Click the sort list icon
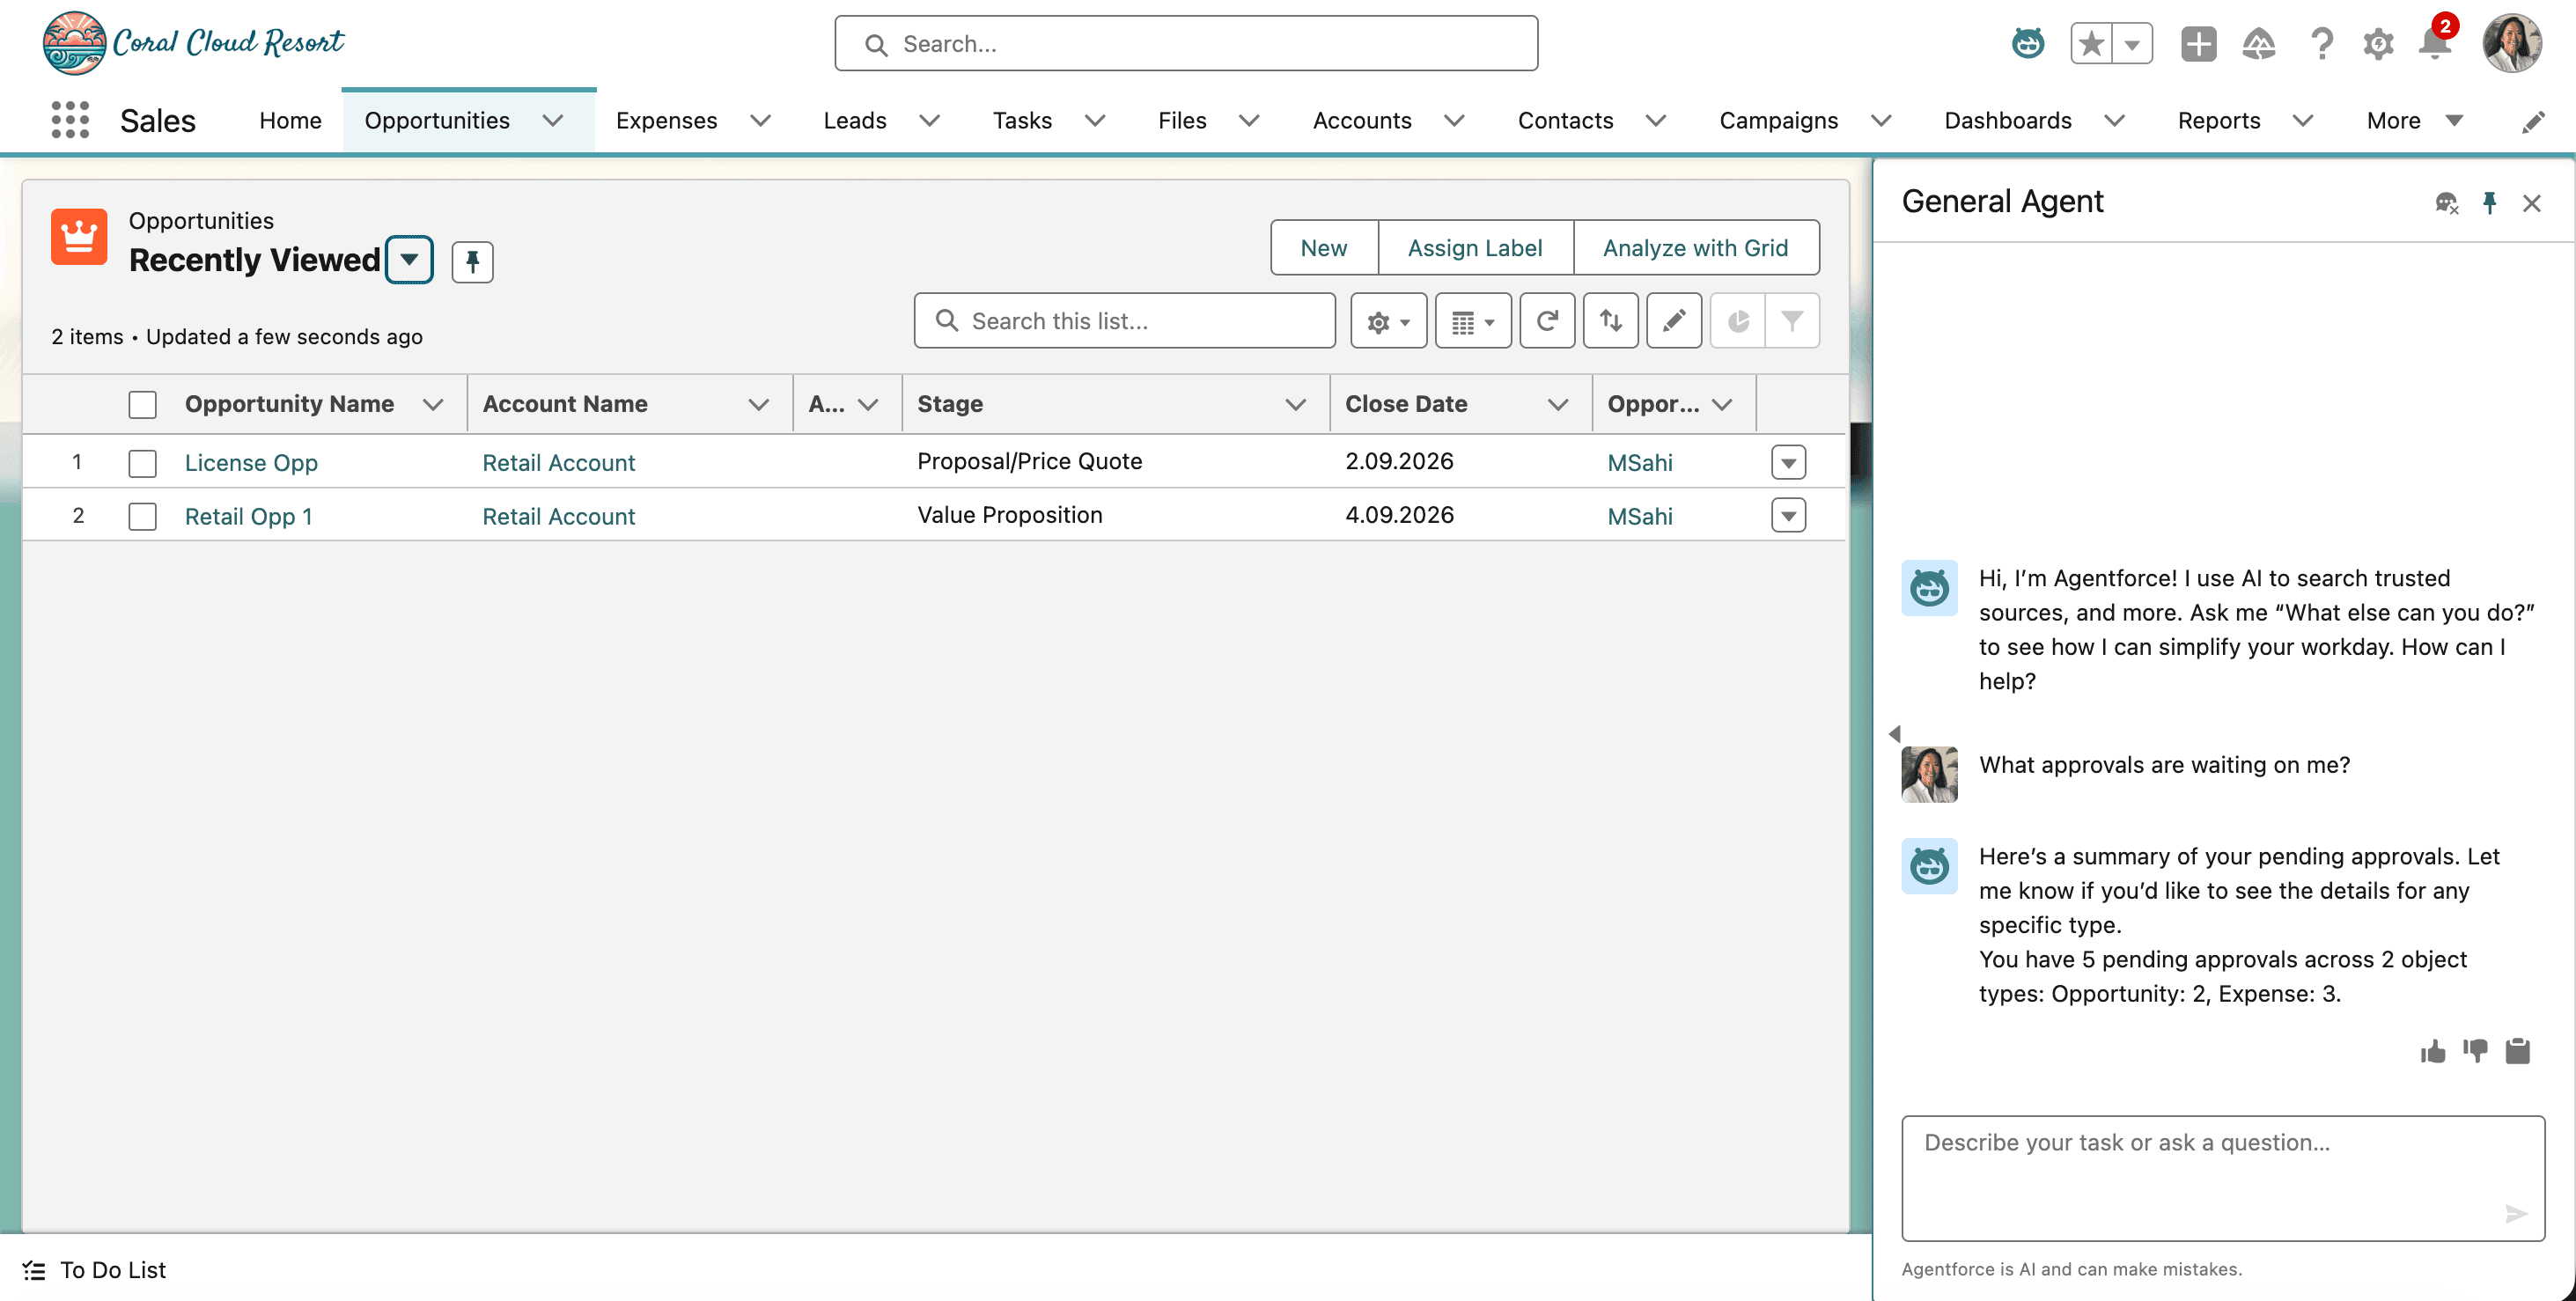 click(x=1610, y=320)
